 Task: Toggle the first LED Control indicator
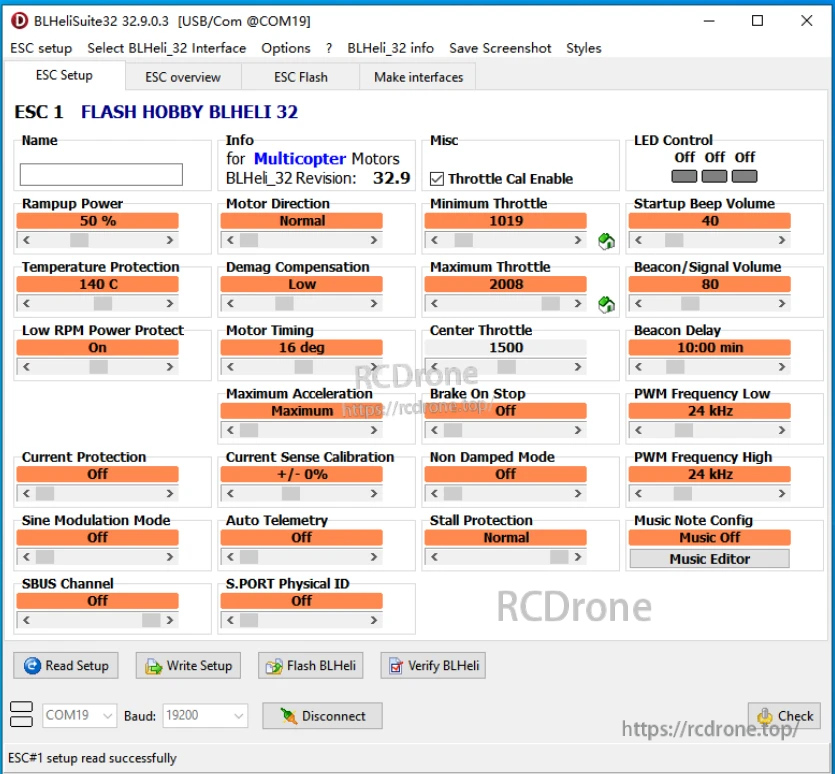point(684,176)
